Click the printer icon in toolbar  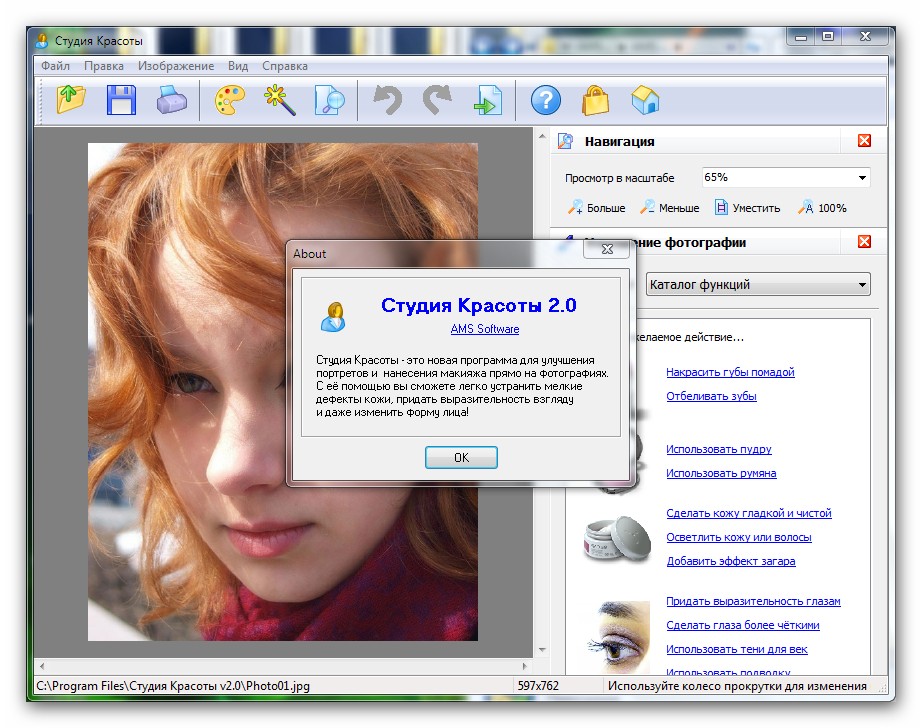coord(171,100)
